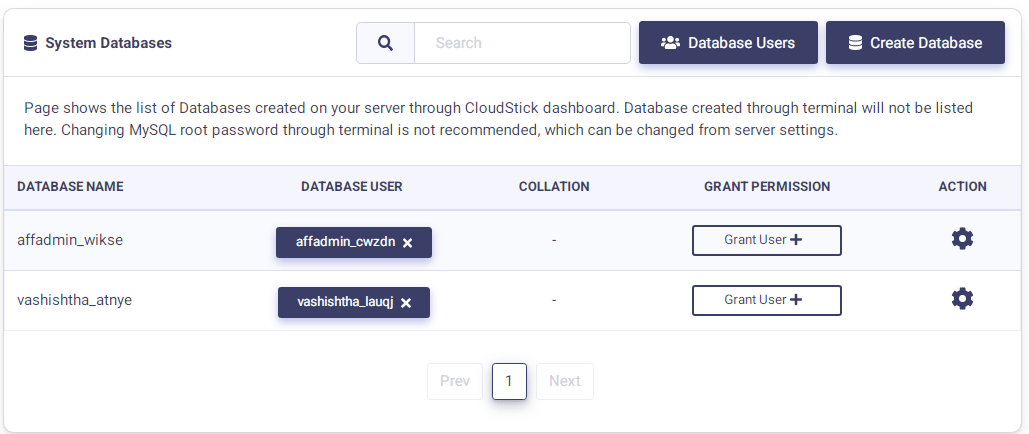1029x434 pixels.
Task: Focus the Search input field
Action: (521, 43)
